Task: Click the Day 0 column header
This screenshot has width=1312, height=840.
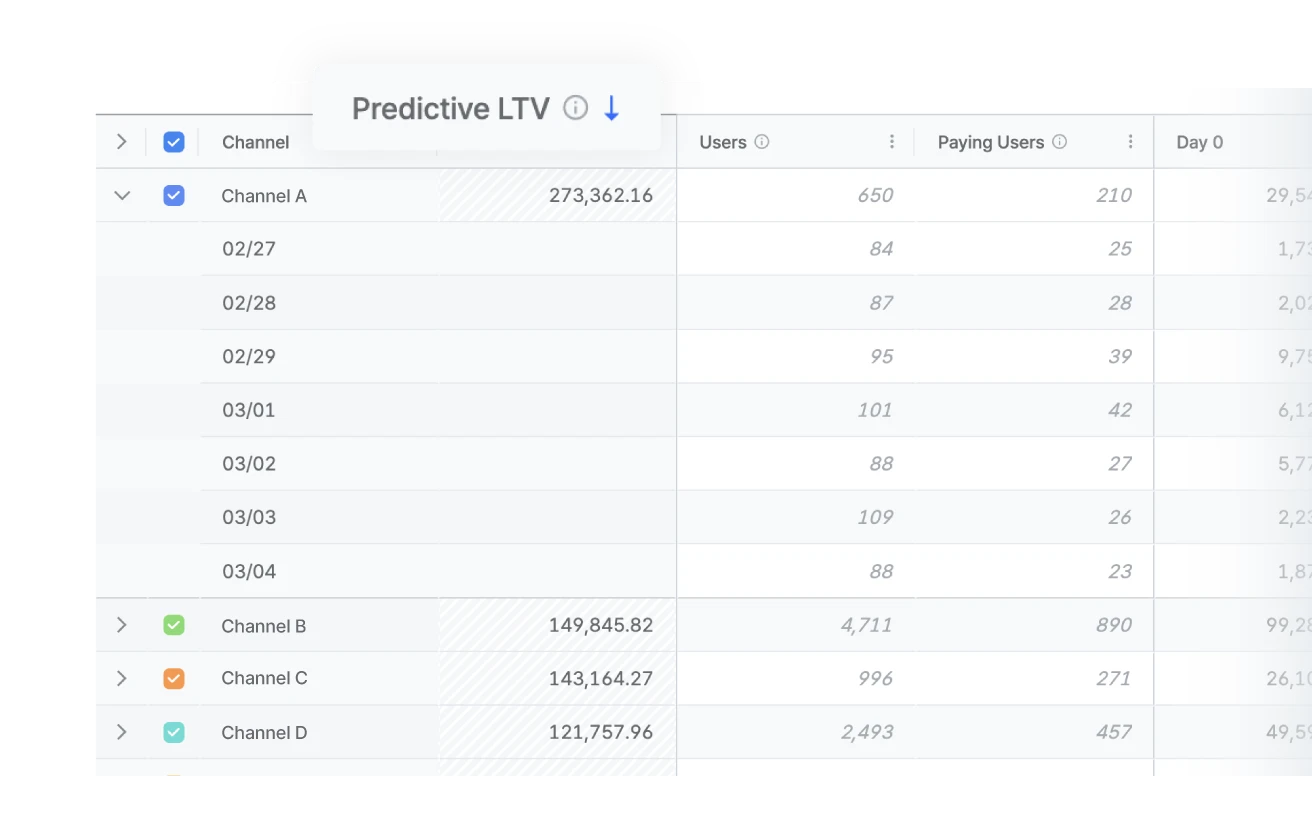Action: tap(1199, 142)
